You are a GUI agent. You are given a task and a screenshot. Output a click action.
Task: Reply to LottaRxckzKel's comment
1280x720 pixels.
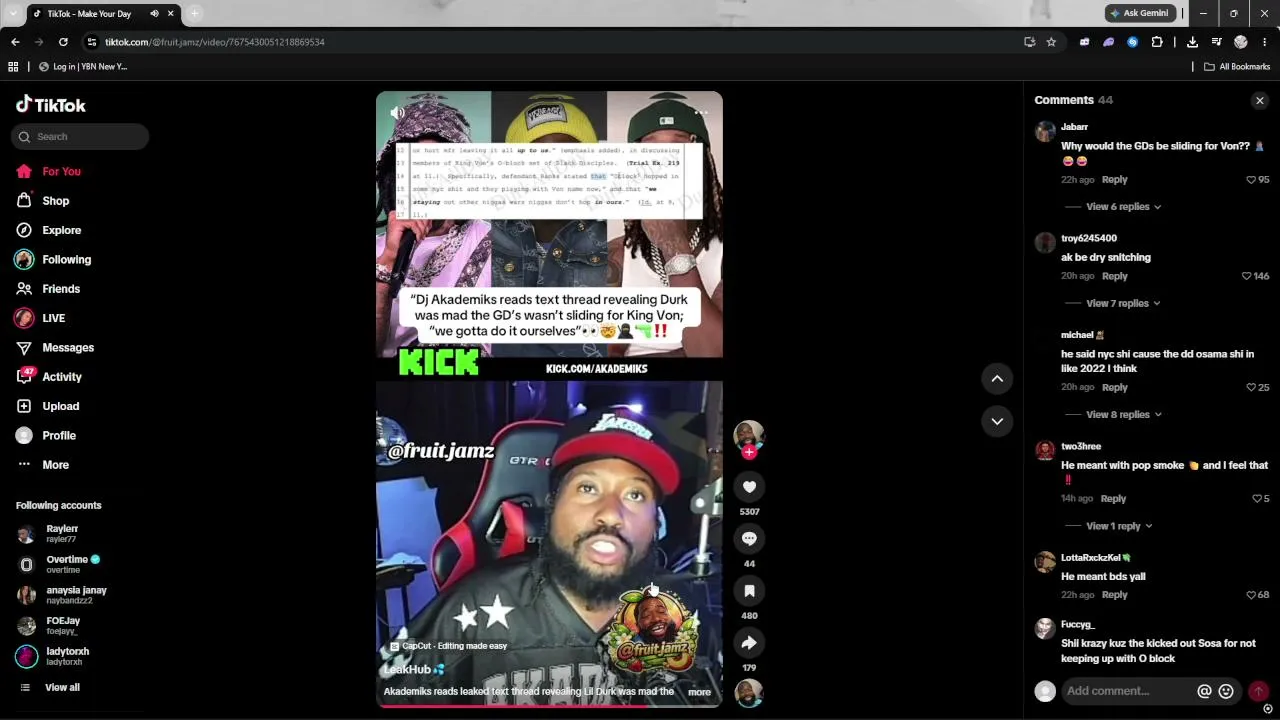tap(1114, 595)
